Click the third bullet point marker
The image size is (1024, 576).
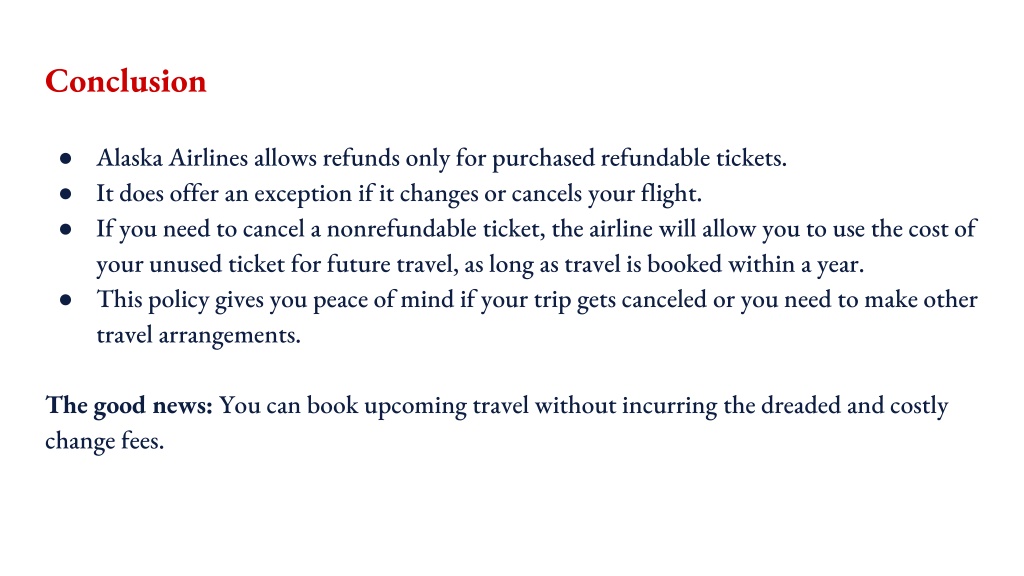tap(65, 229)
